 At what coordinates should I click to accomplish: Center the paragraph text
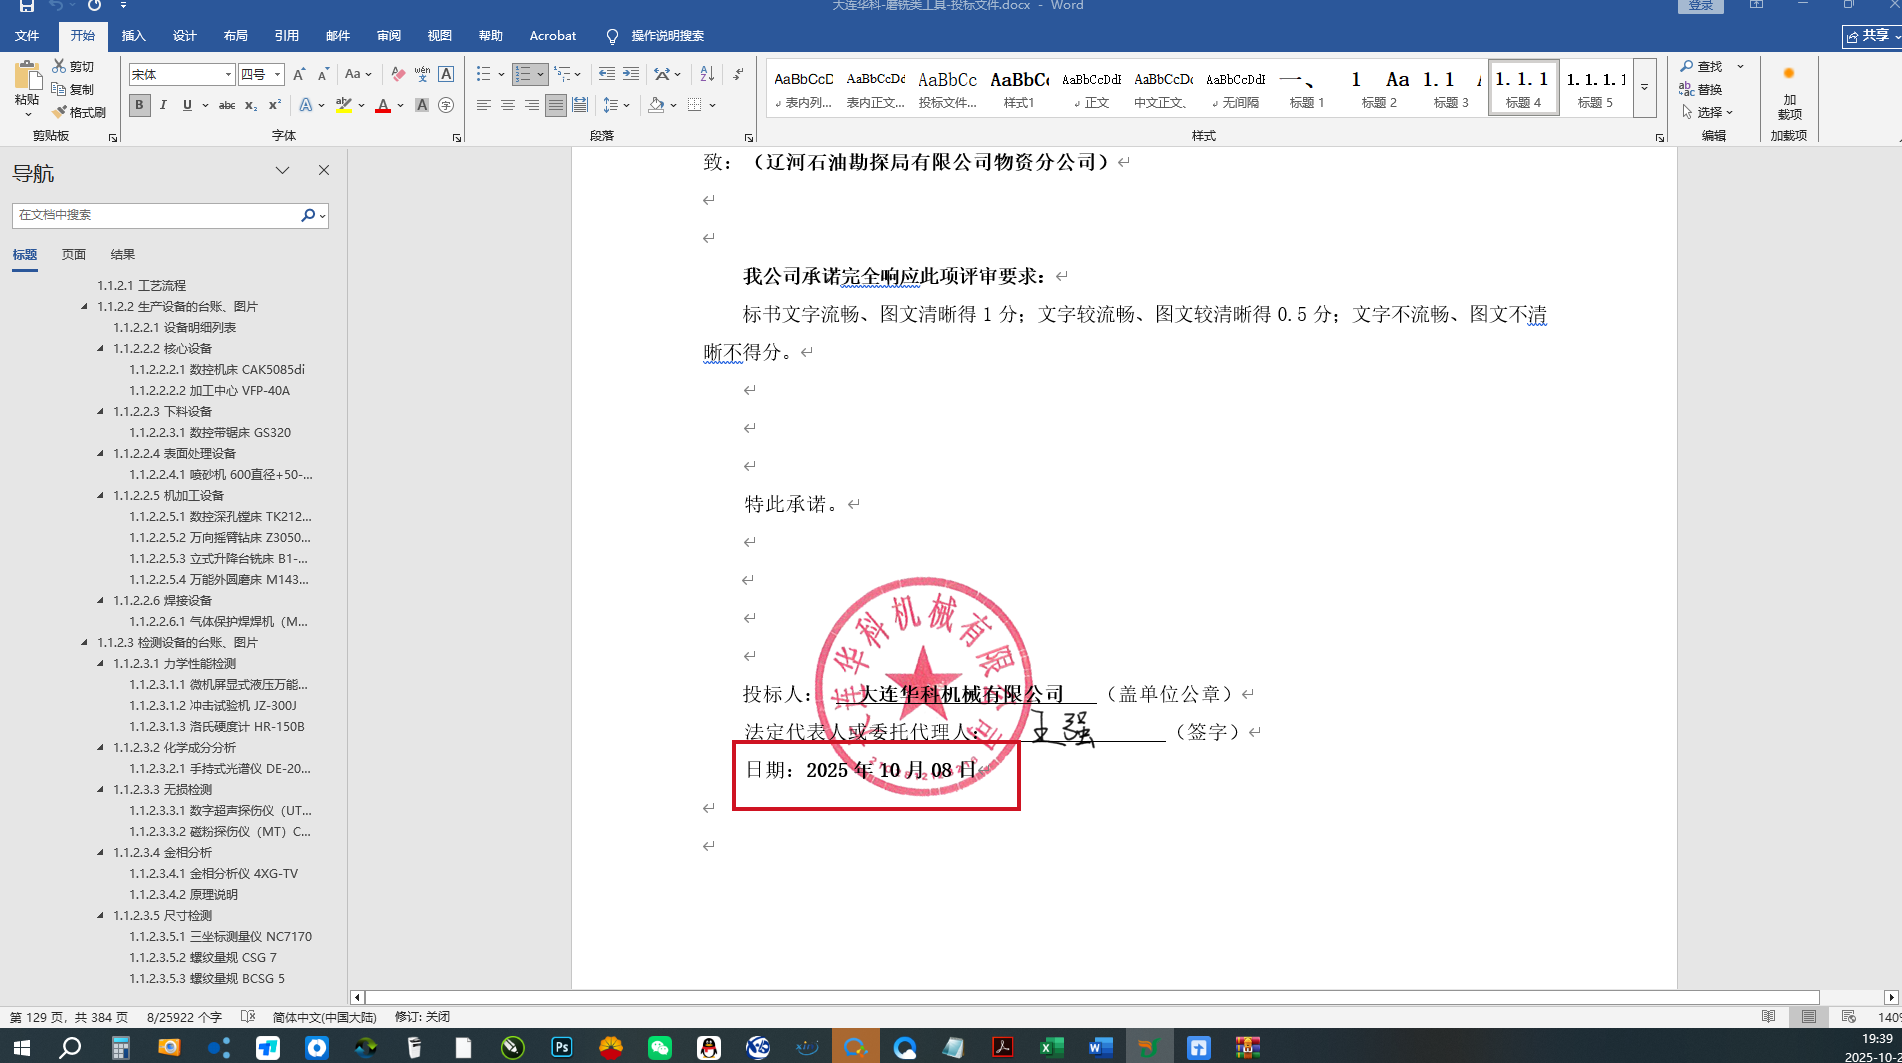coord(508,105)
